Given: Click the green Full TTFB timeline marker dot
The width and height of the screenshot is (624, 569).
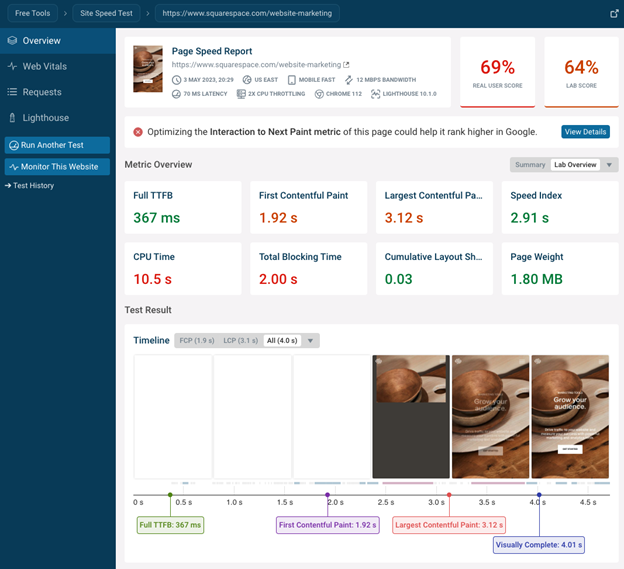Looking at the screenshot, I should [170, 495].
